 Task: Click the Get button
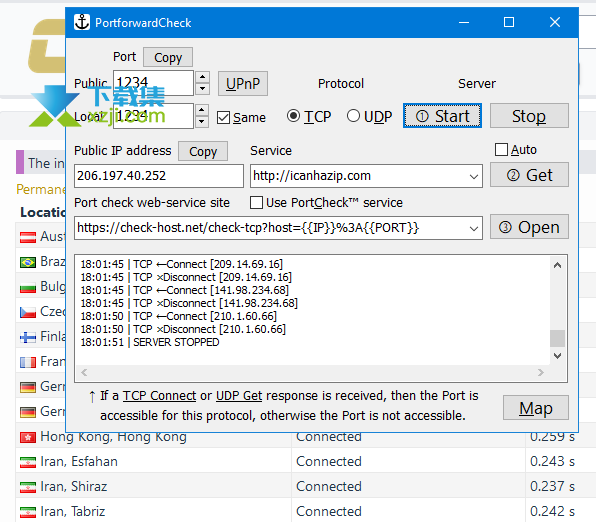(x=529, y=175)
